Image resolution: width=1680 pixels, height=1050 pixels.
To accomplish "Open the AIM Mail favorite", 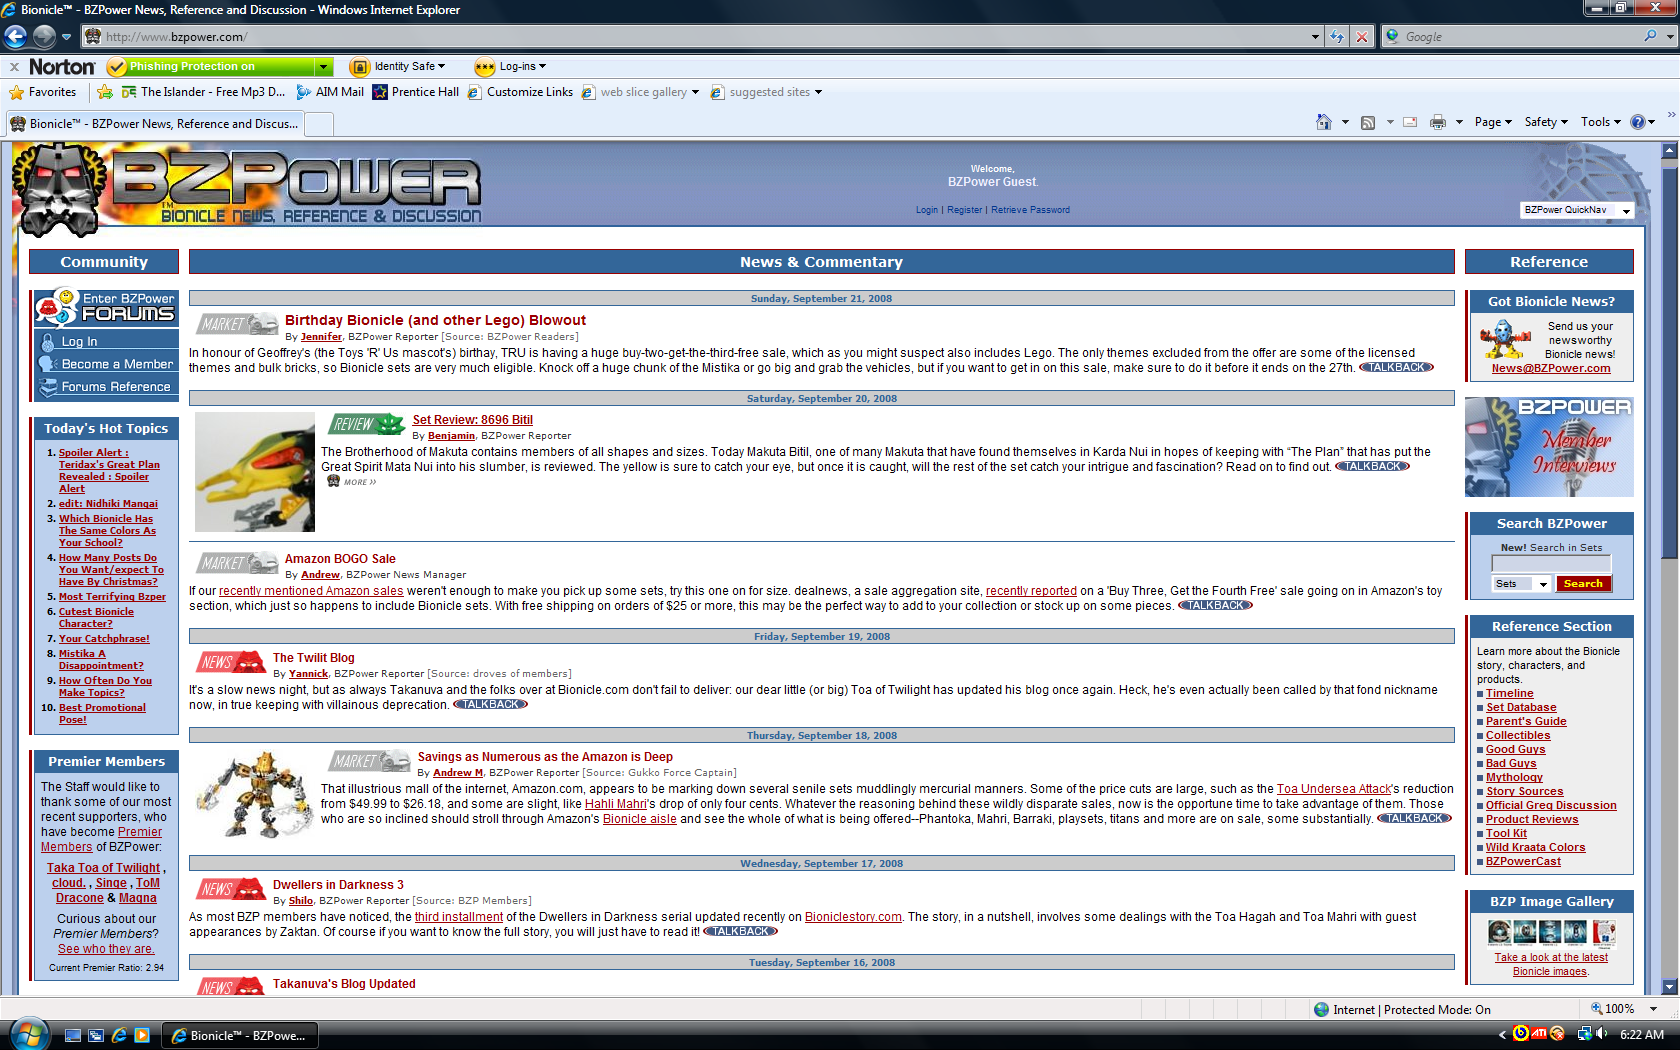I will point(330,92).
